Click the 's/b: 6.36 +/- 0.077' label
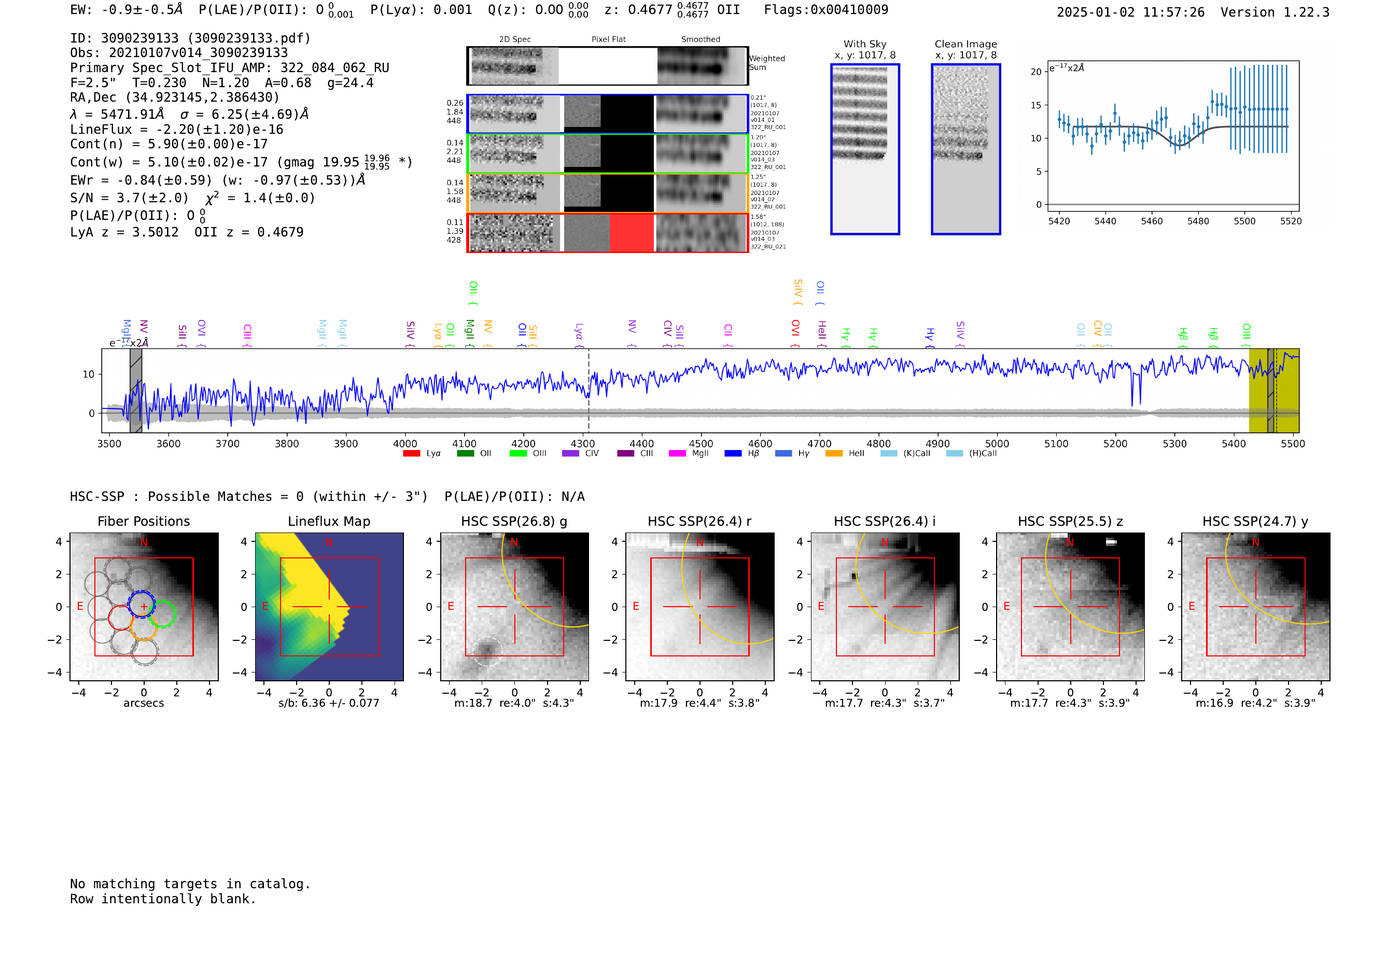The height and width of the screenshot is (953, 1400). pyautogui.click(x=329, y=703)
